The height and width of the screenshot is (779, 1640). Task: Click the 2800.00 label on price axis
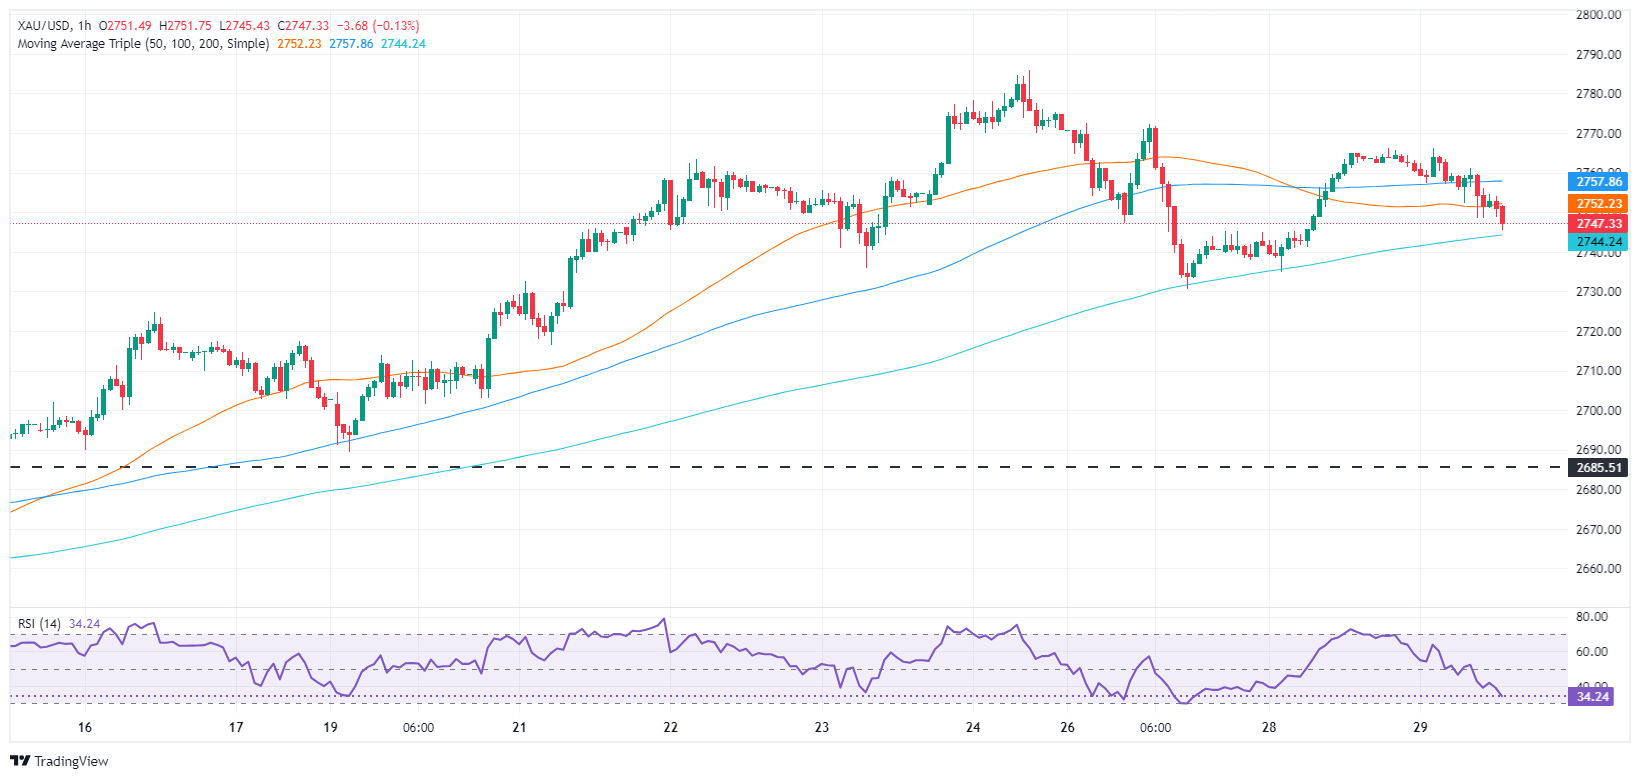pyautogui.click(x=1598, y=15)
